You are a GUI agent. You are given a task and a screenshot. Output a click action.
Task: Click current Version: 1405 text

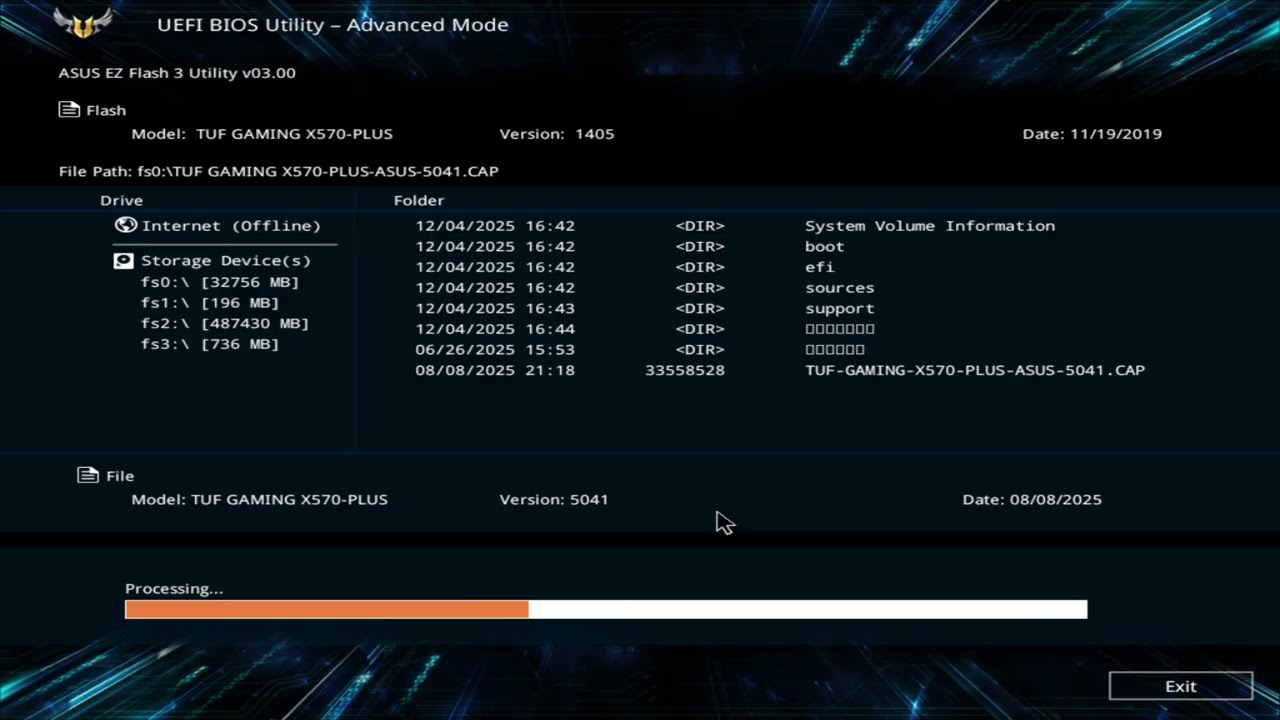point(557,134)
